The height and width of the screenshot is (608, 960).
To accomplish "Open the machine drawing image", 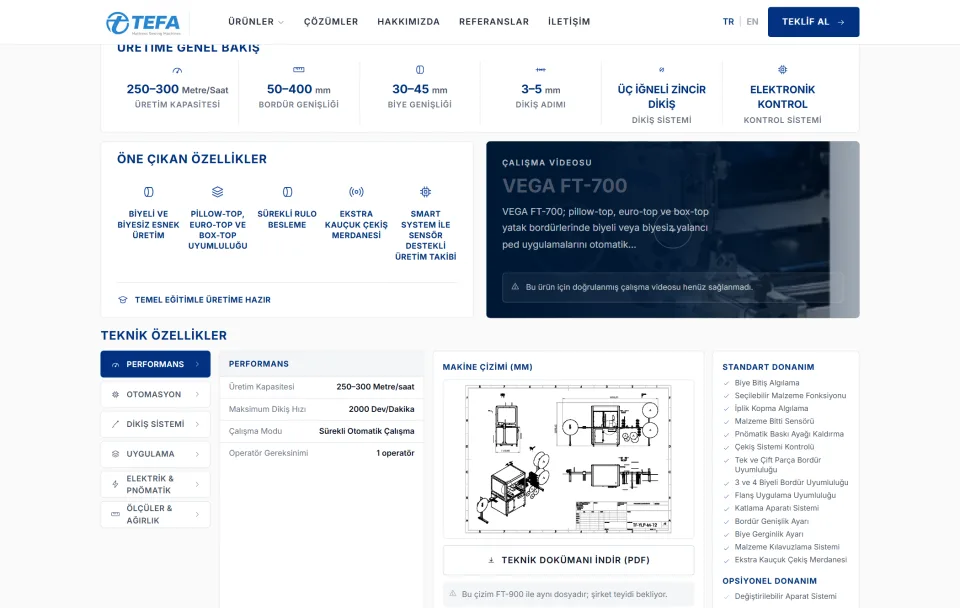I will (x=568, y=459).
